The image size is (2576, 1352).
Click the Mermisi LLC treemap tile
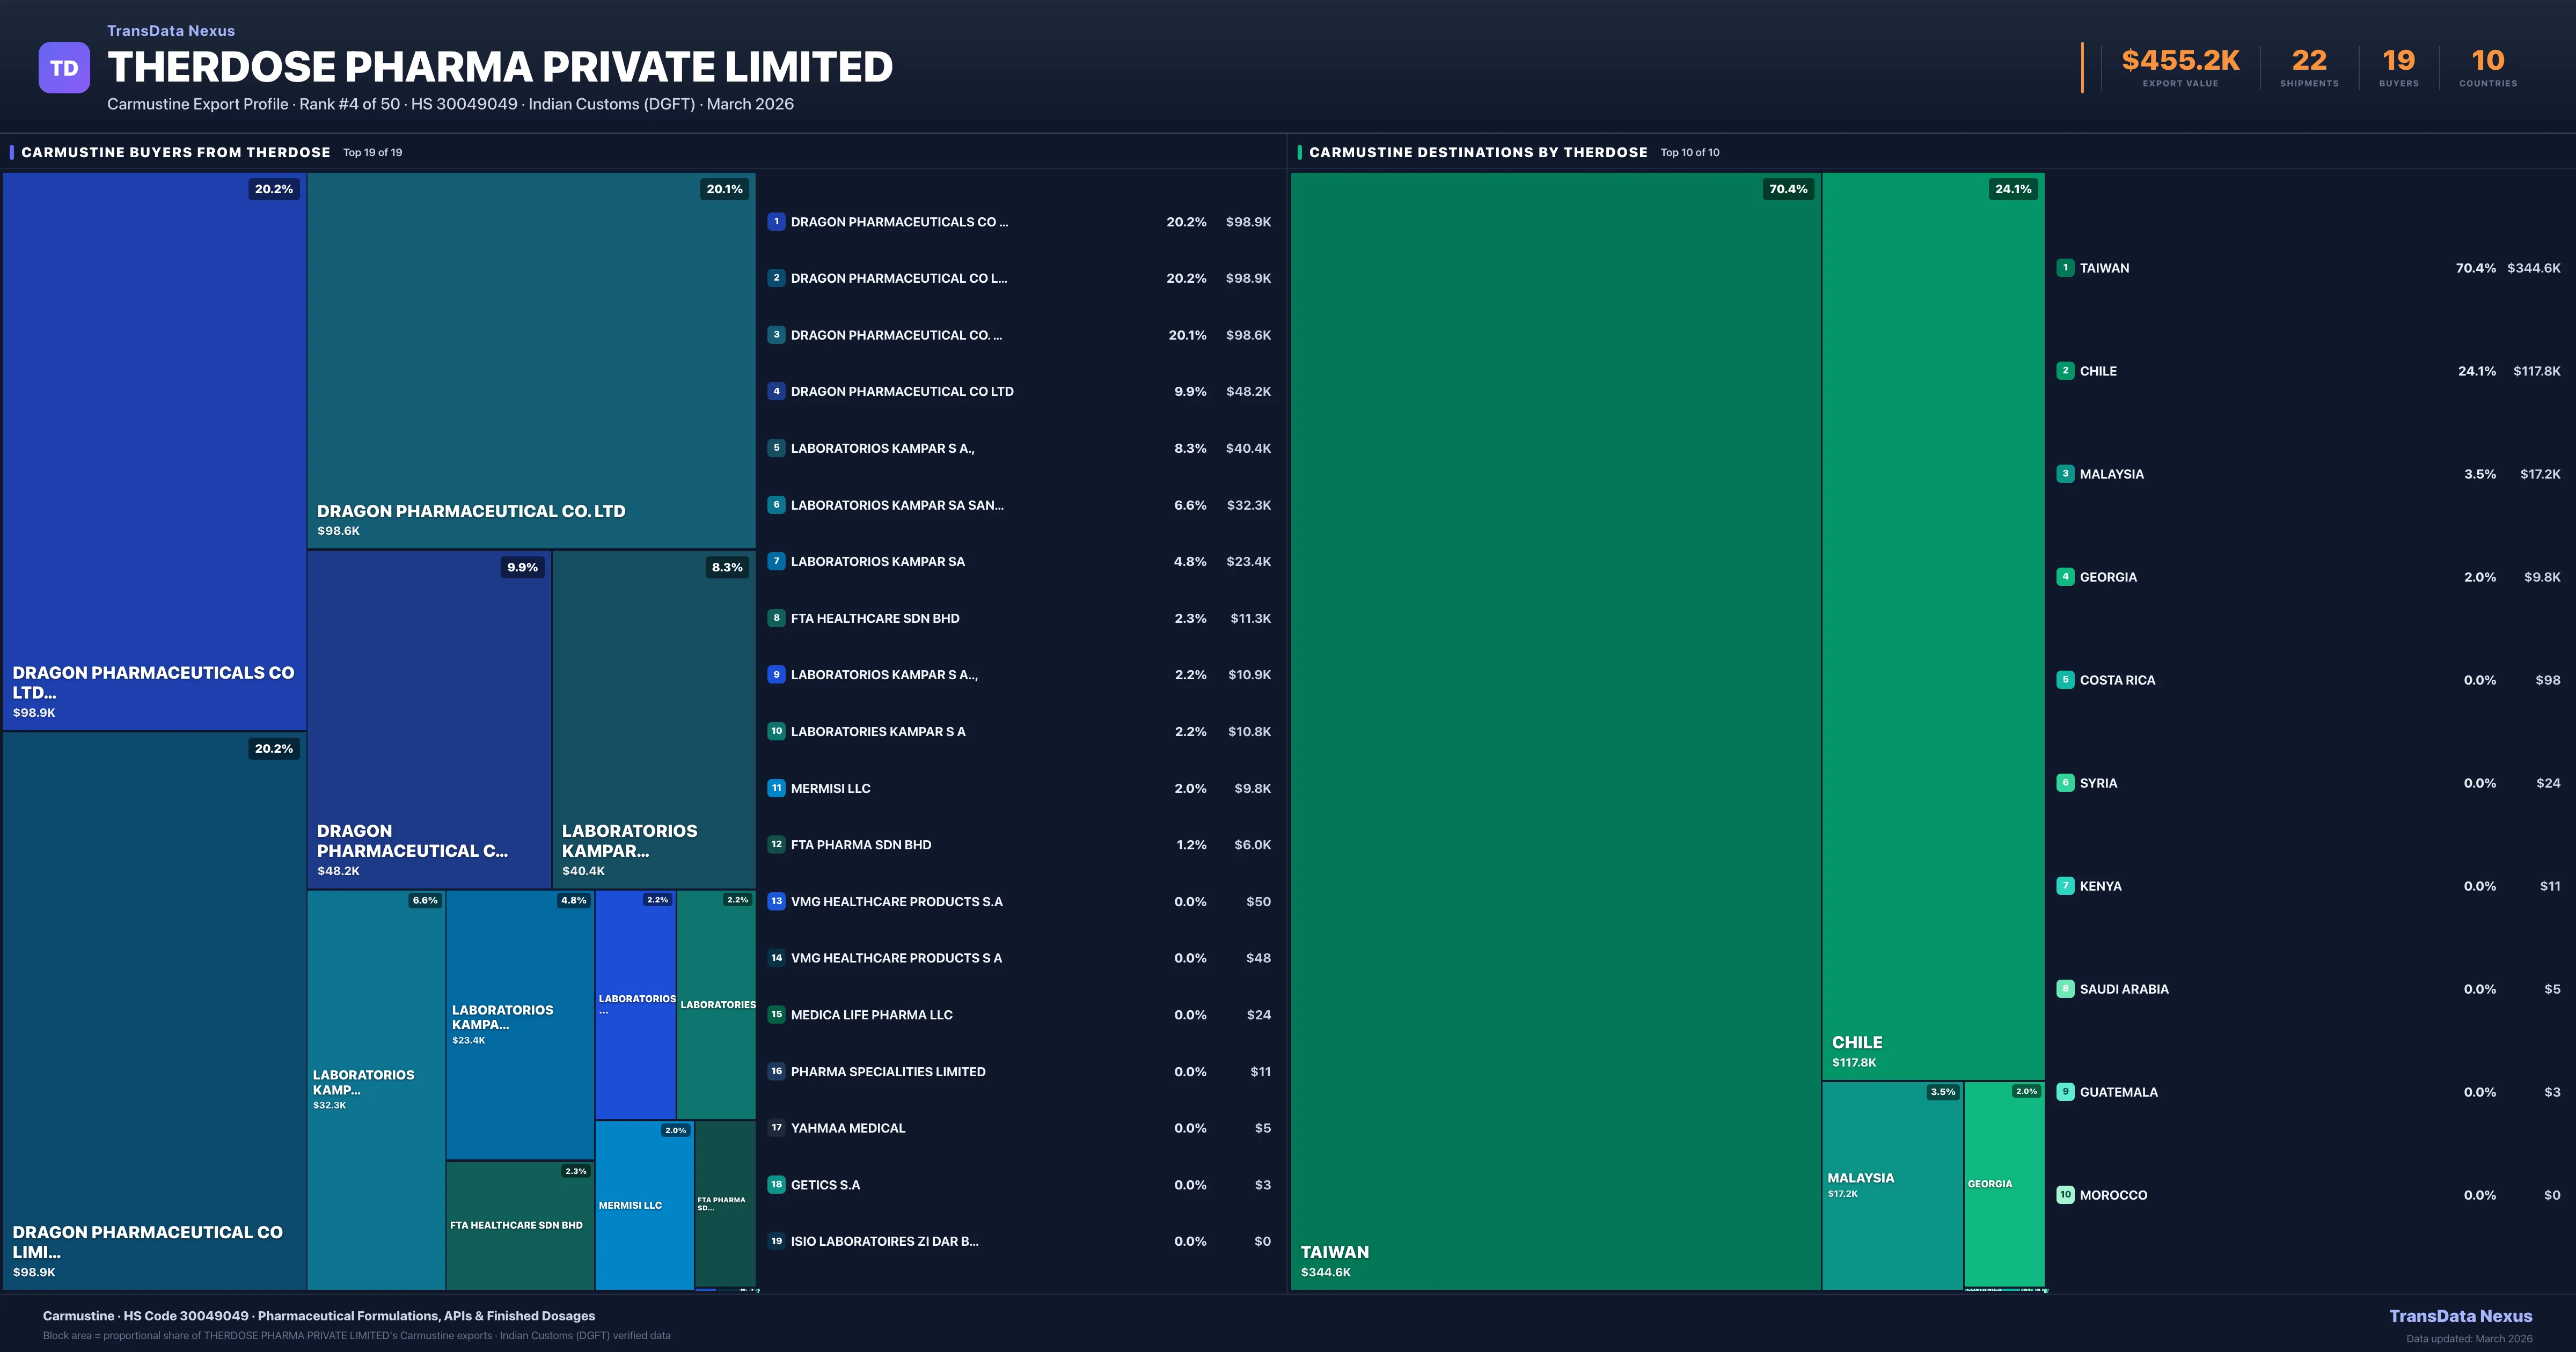(644, 1205)
